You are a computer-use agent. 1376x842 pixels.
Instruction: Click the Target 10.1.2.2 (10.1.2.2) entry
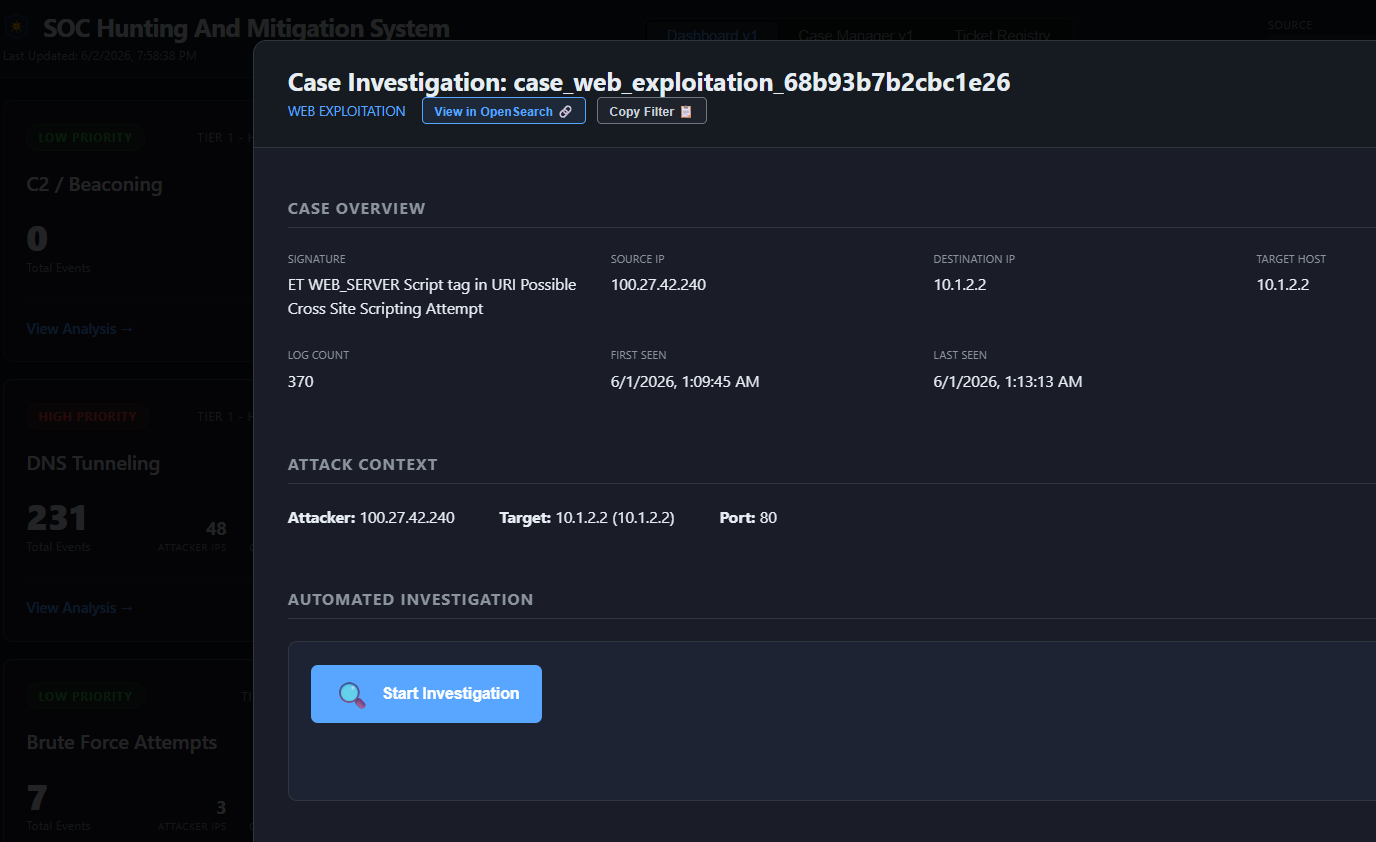[x=587, y=518]
